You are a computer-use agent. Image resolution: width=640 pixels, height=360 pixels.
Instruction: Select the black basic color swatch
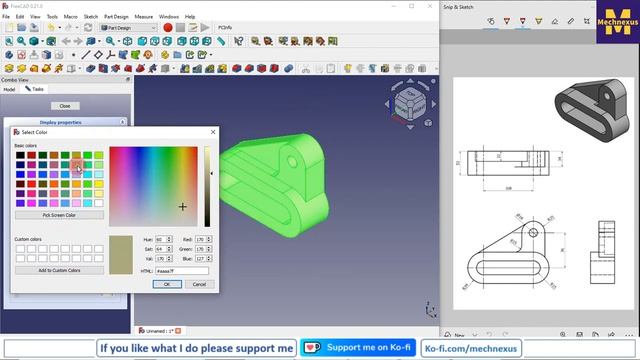pos(20,155)
